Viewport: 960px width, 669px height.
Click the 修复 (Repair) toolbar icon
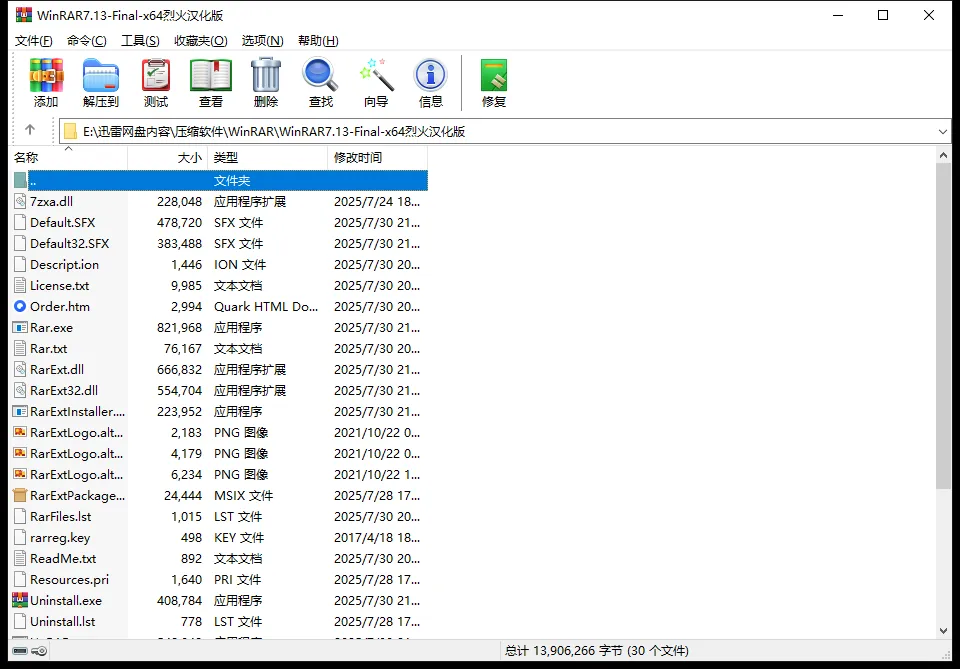click(x=493, y=83)
